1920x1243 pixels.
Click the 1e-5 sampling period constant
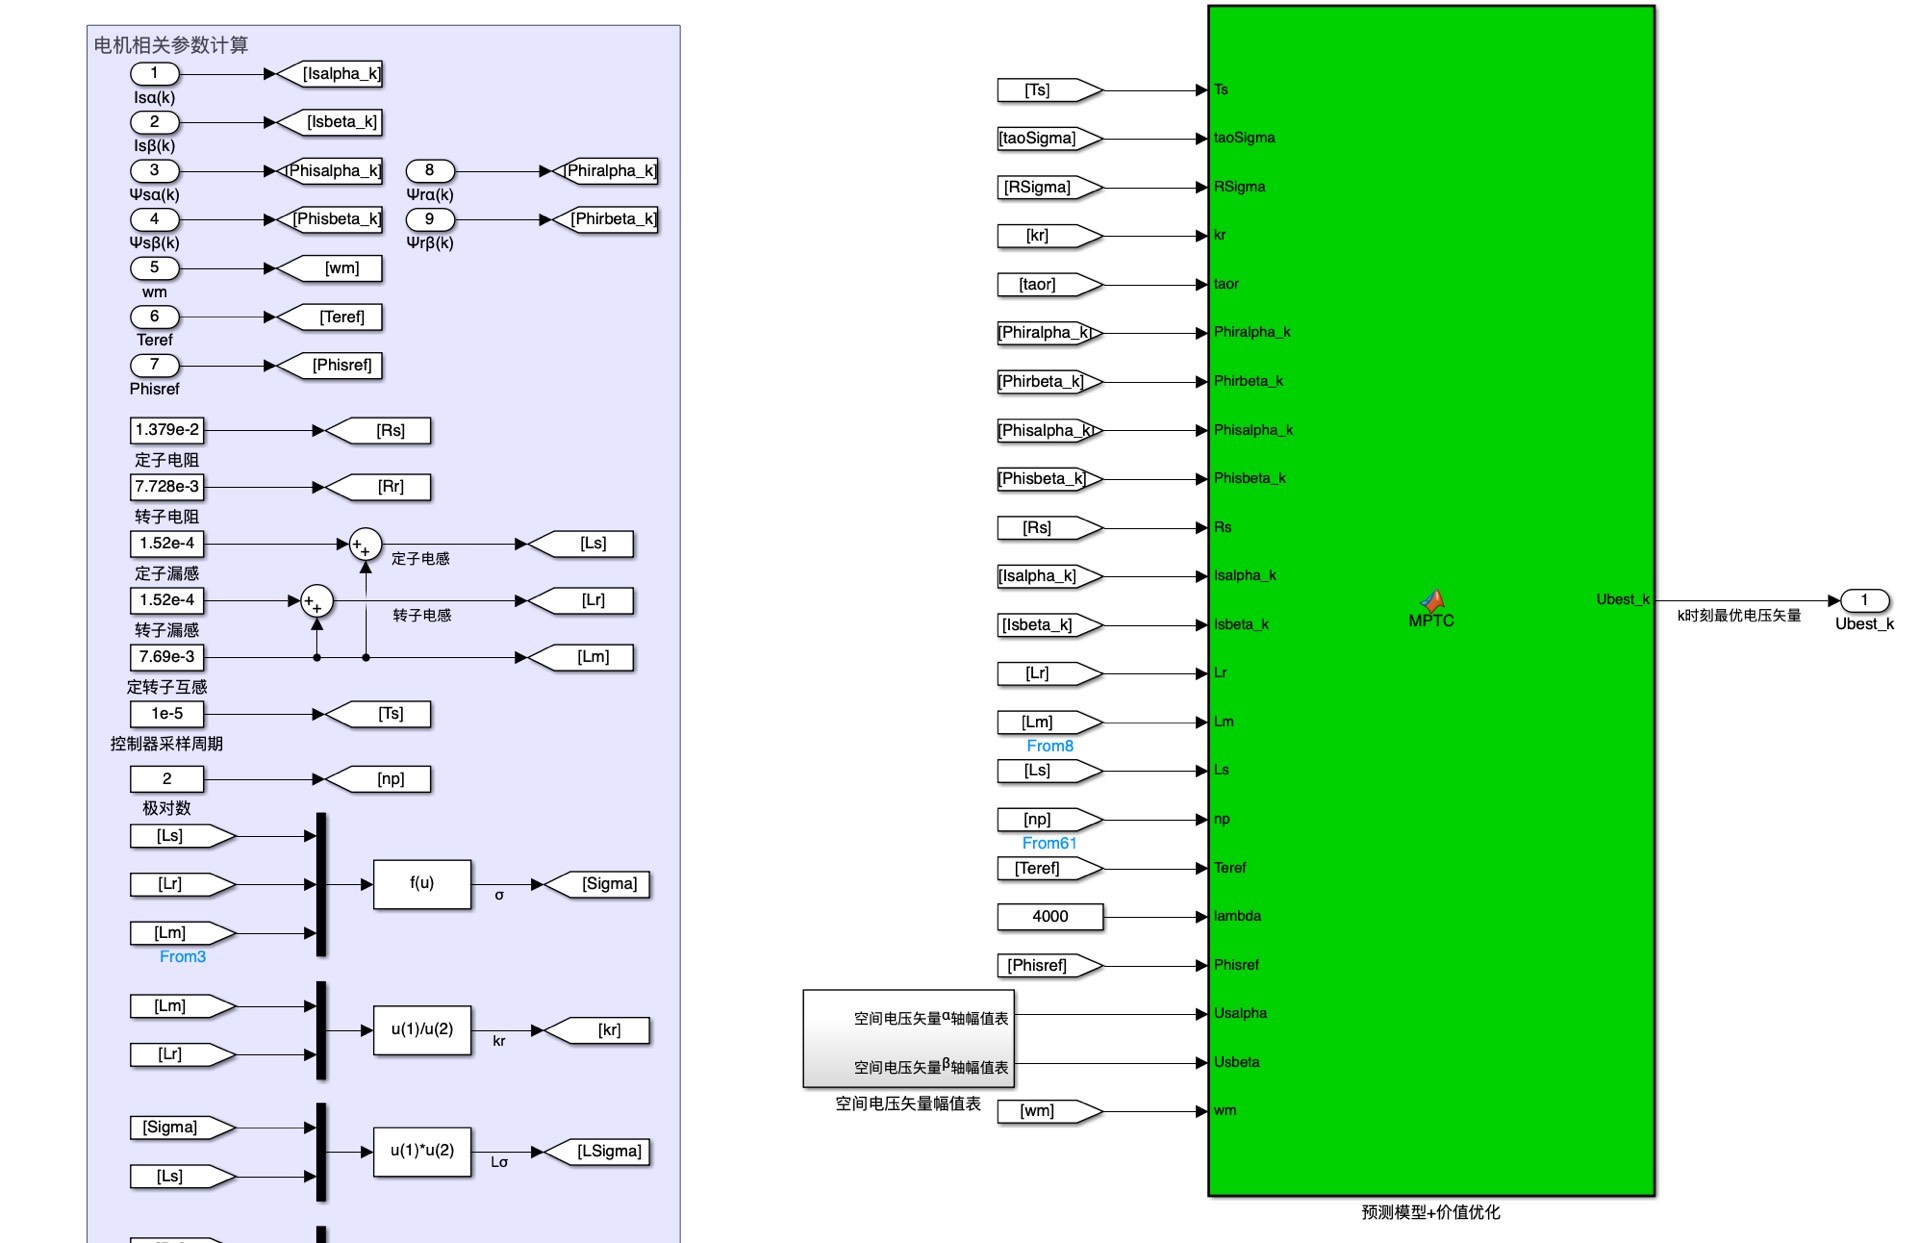pyautogui.click(x=167, y=714)
